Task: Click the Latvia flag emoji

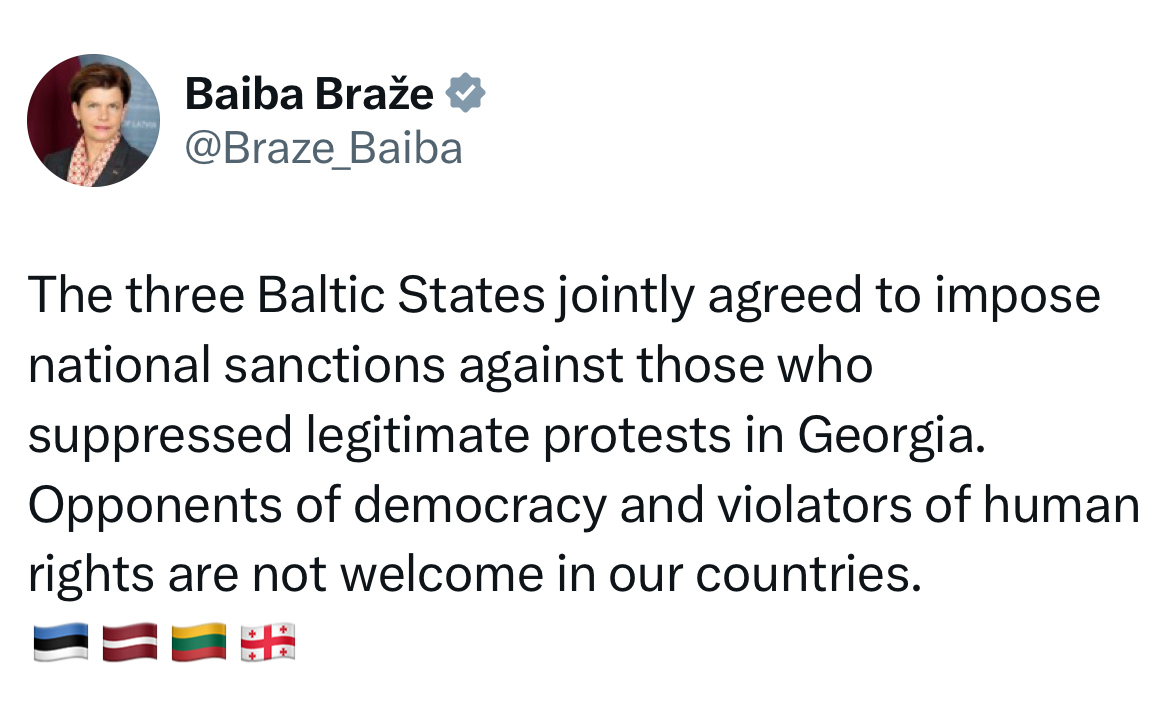Action: pyautogui.click(x=130, y=641)
